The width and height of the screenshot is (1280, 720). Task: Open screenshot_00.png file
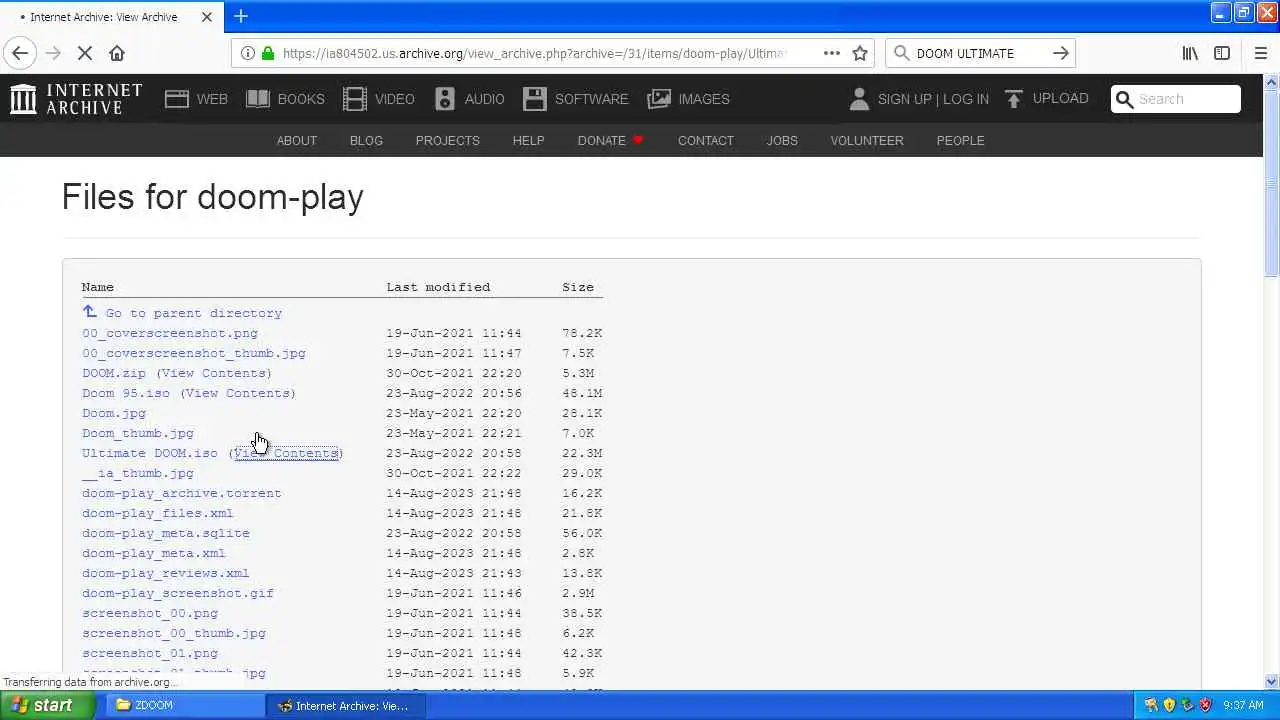[150, 613]
